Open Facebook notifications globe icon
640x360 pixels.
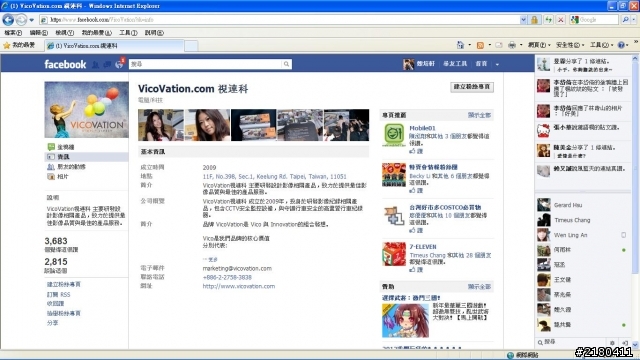click(120, 64)
